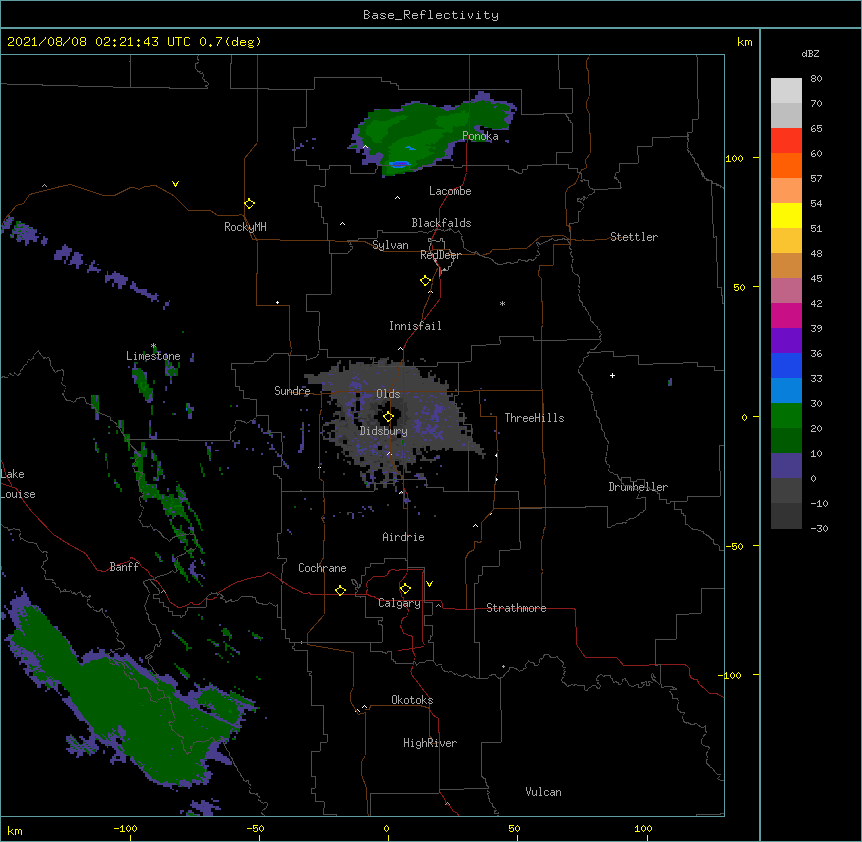Click the ThreeHills label

click(x=534, y=418)
